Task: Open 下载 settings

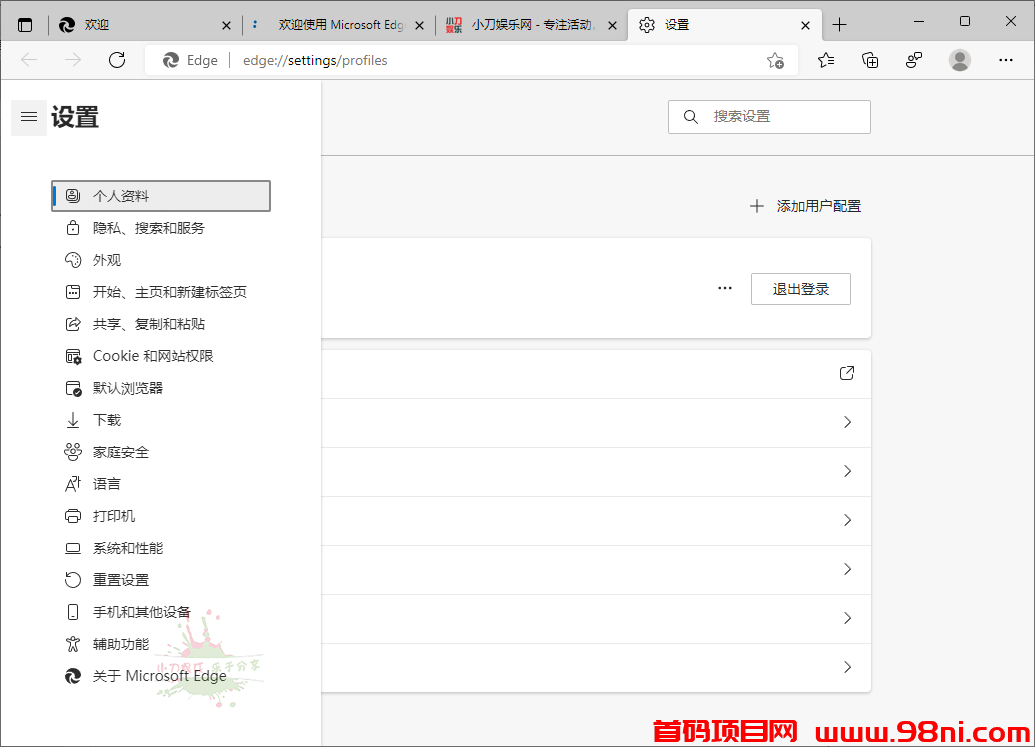Action: [x=161, y=420]
